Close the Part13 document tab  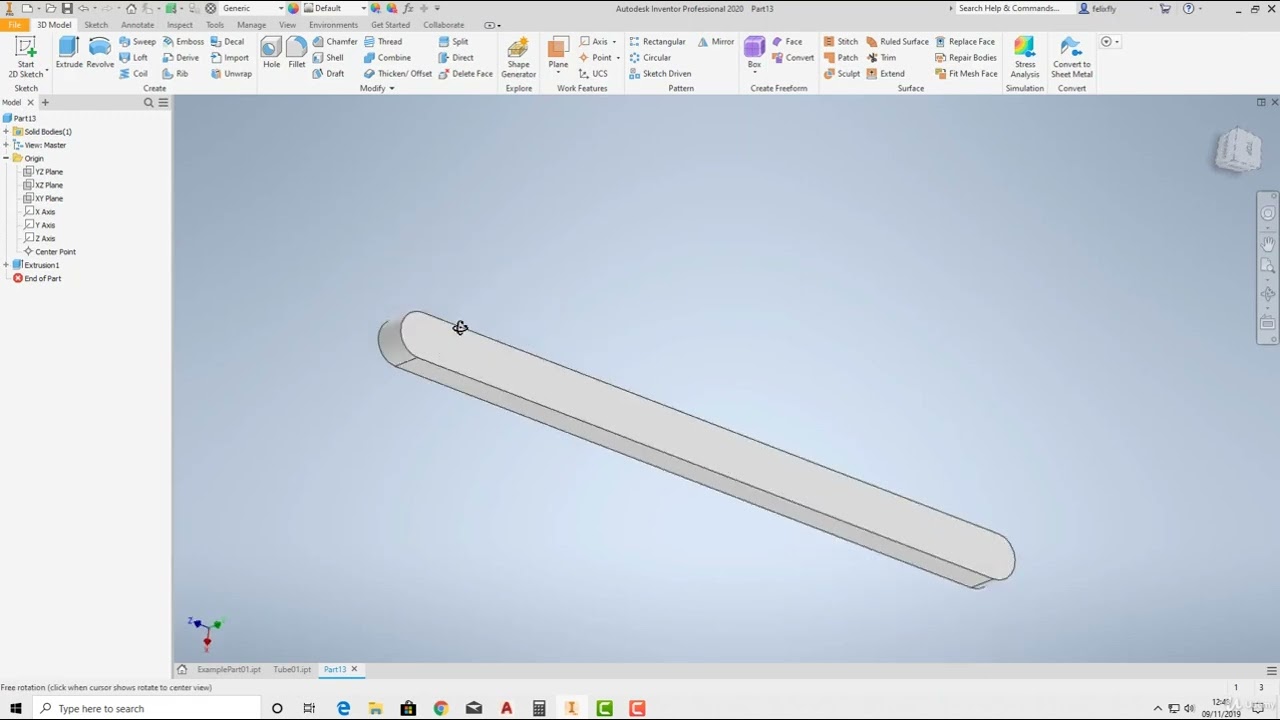[x=354, y=669]
